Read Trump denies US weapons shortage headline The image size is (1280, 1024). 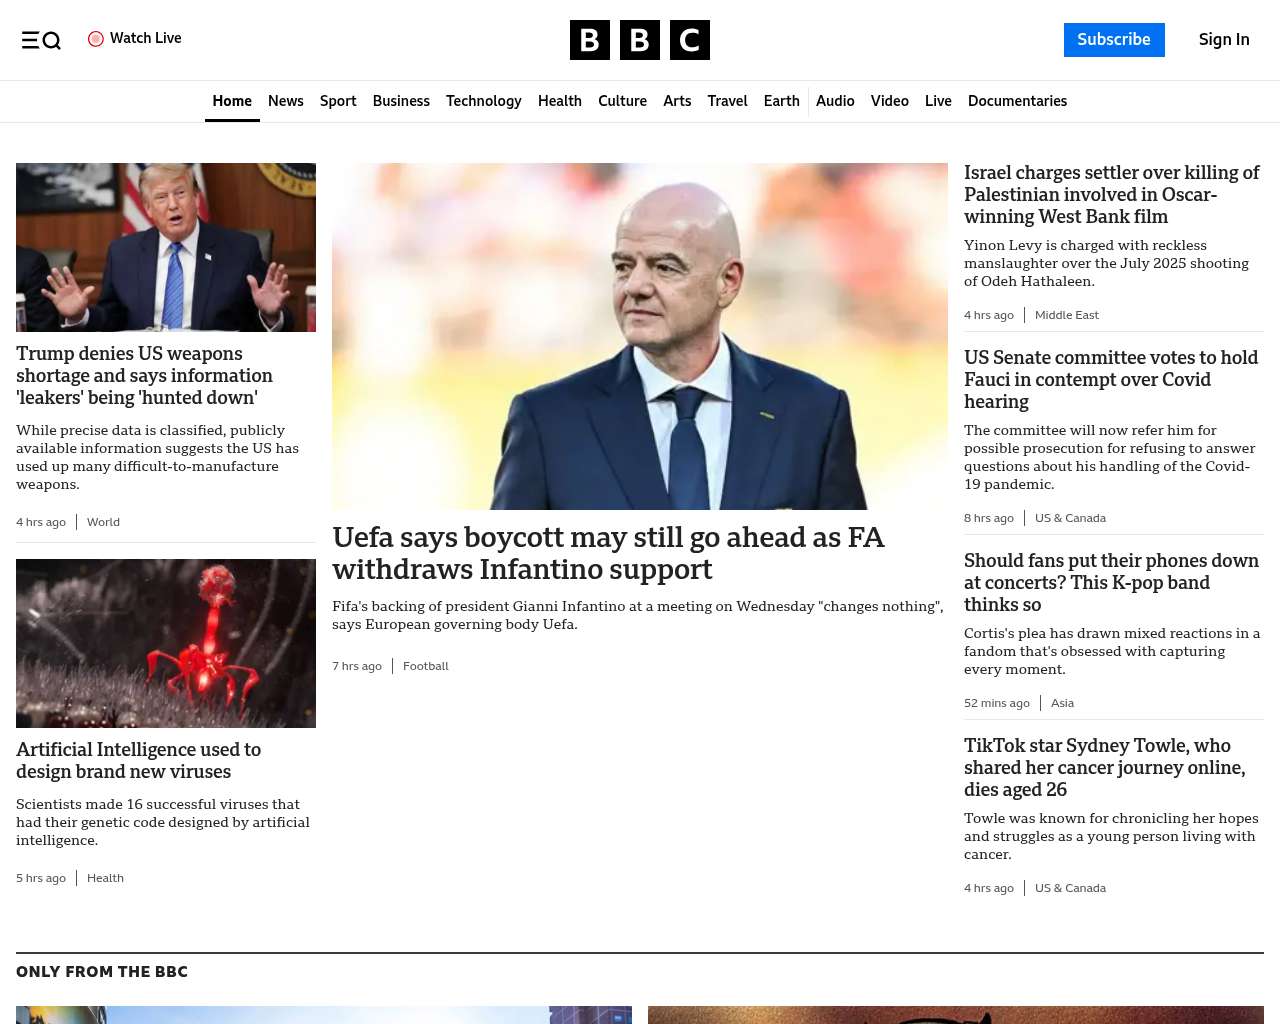click(x=145, y=375)
